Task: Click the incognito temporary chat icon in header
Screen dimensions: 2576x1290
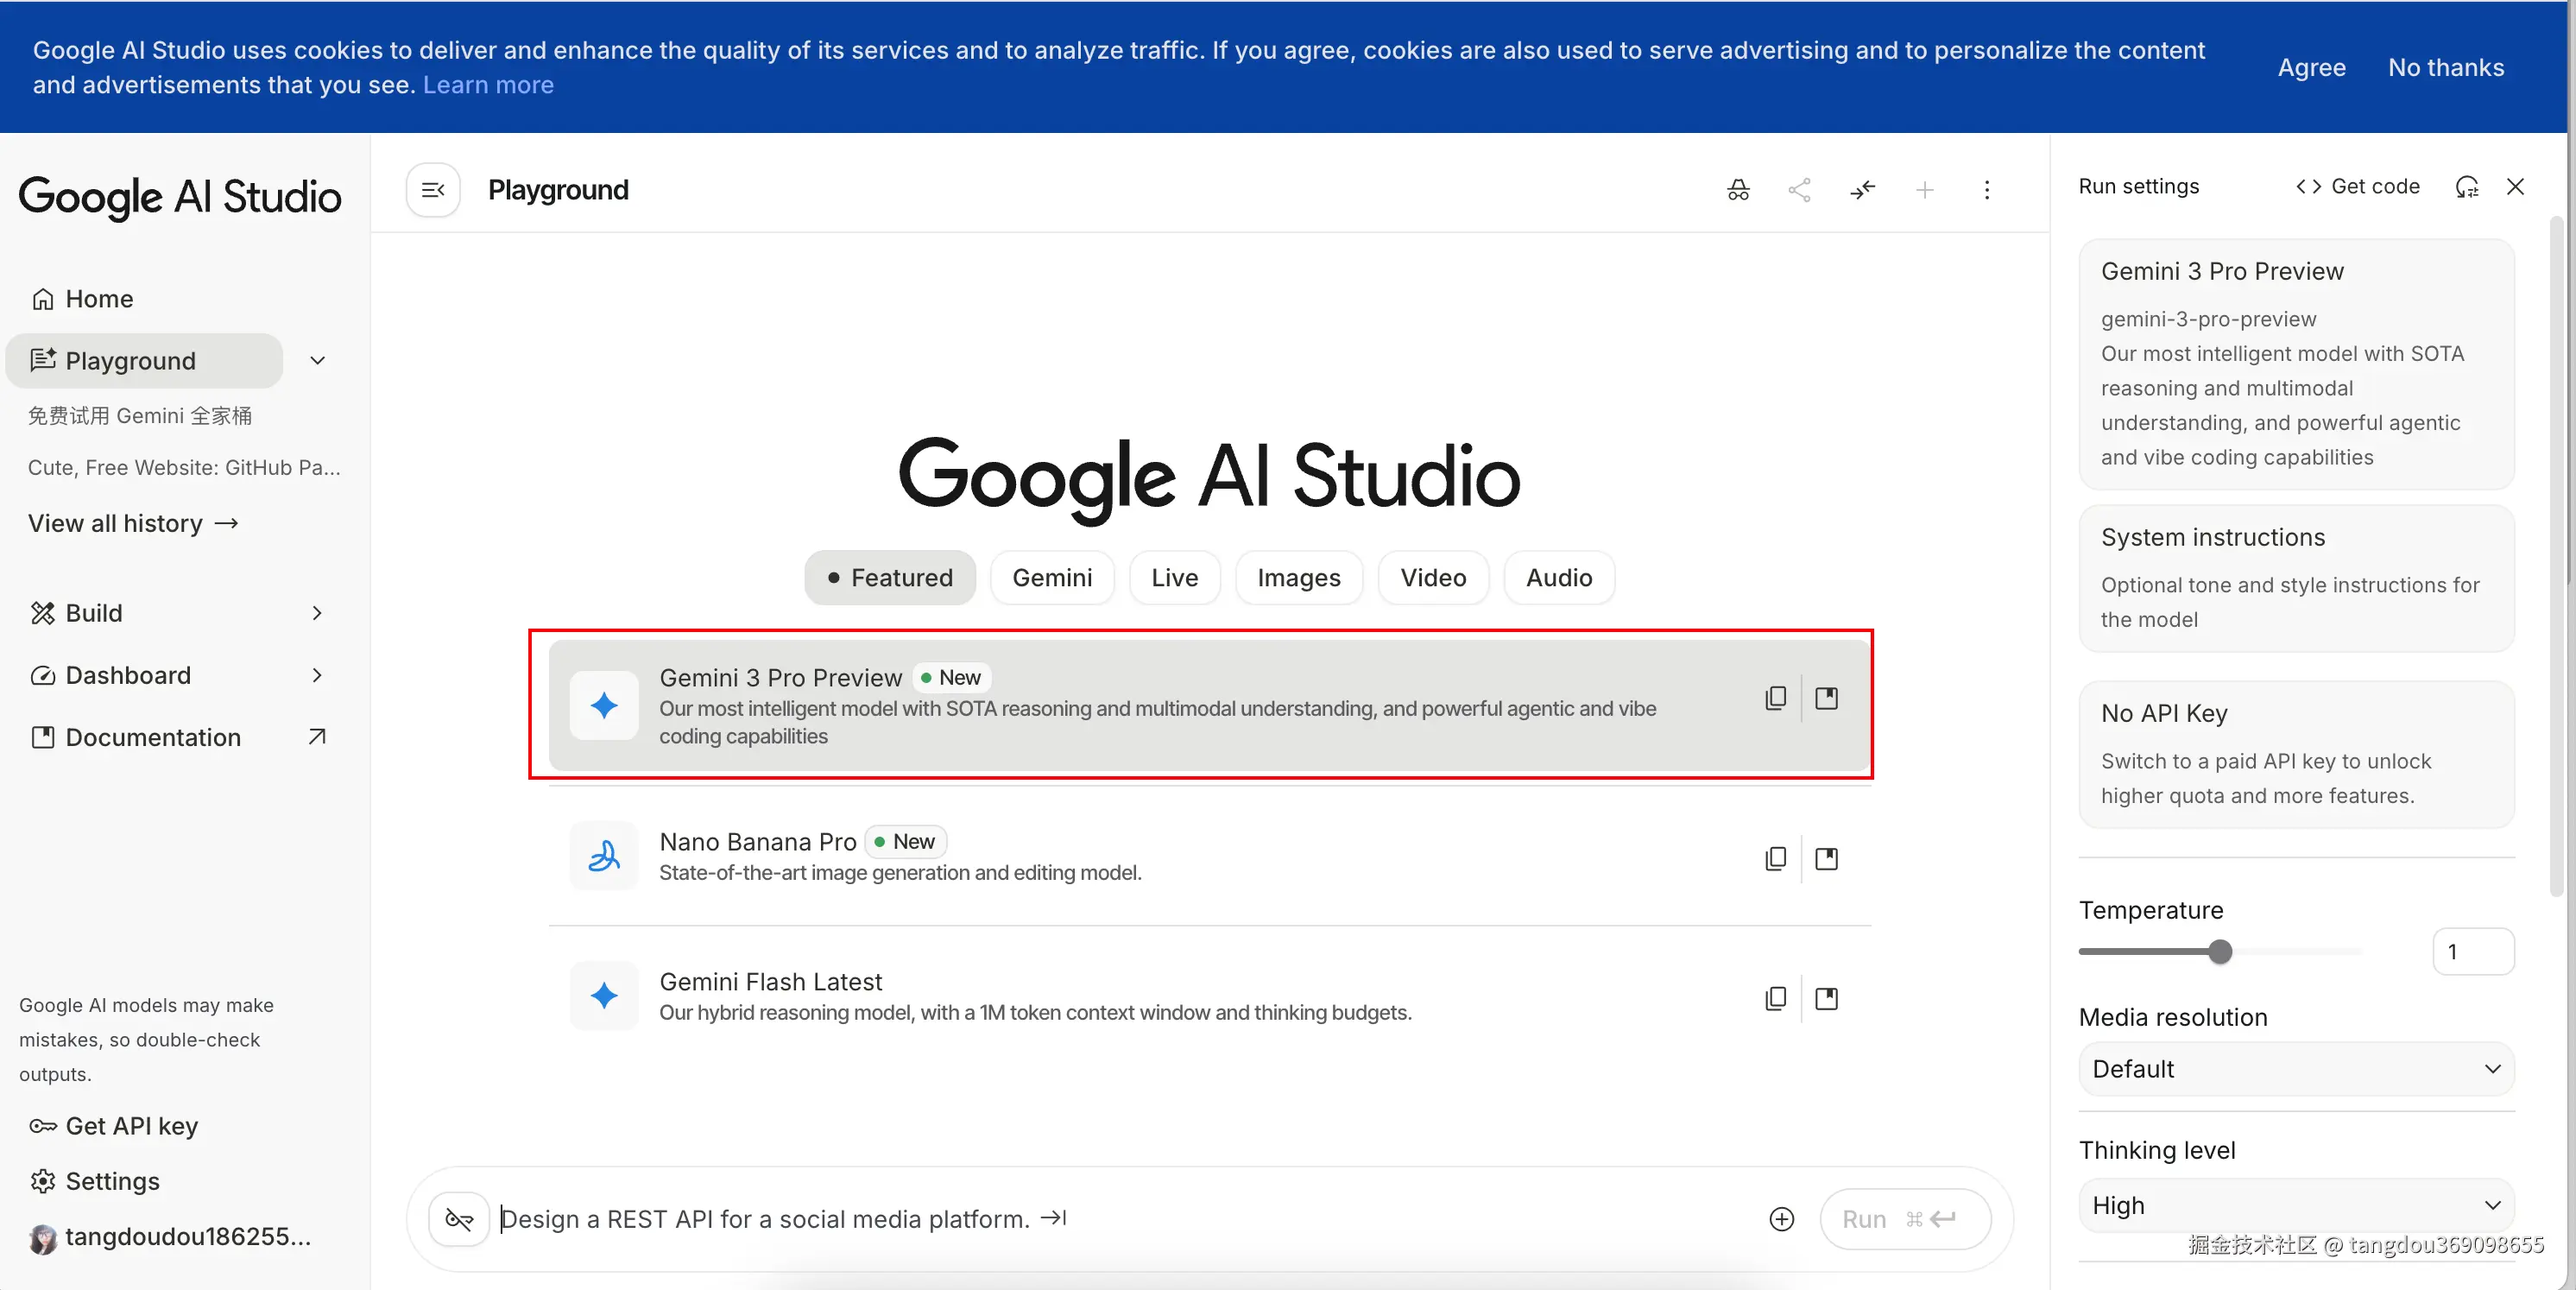Action: click(x=1738, y=190)
